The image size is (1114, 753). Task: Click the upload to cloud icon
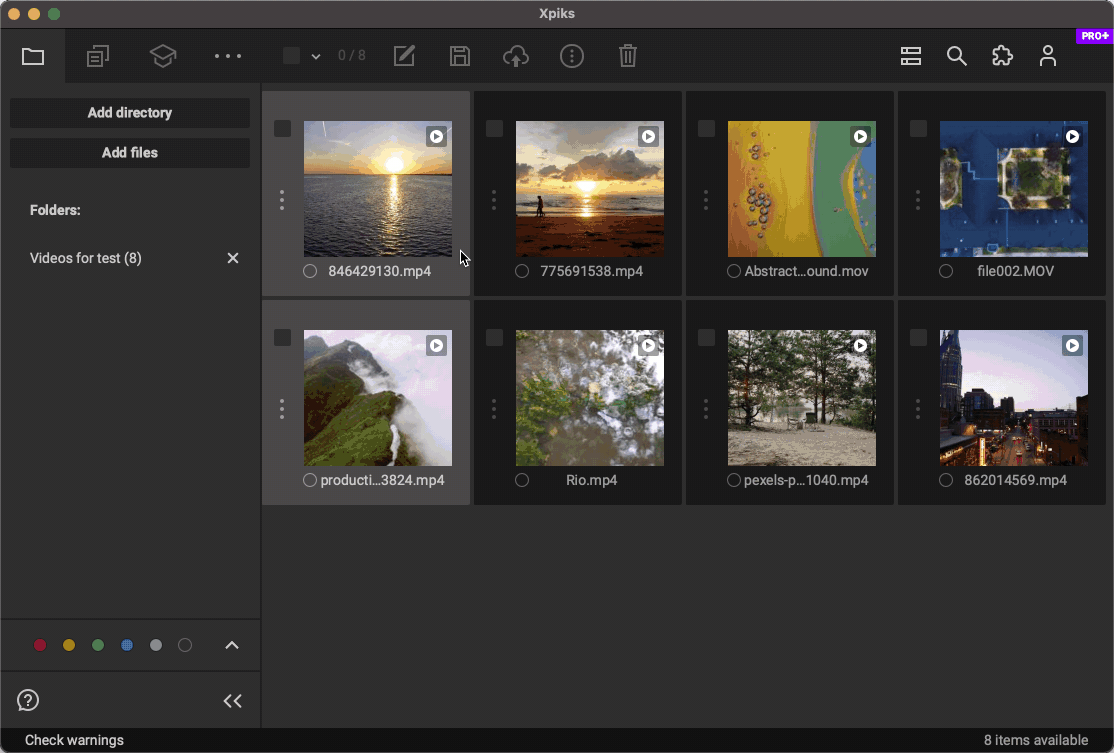[515, 56]
